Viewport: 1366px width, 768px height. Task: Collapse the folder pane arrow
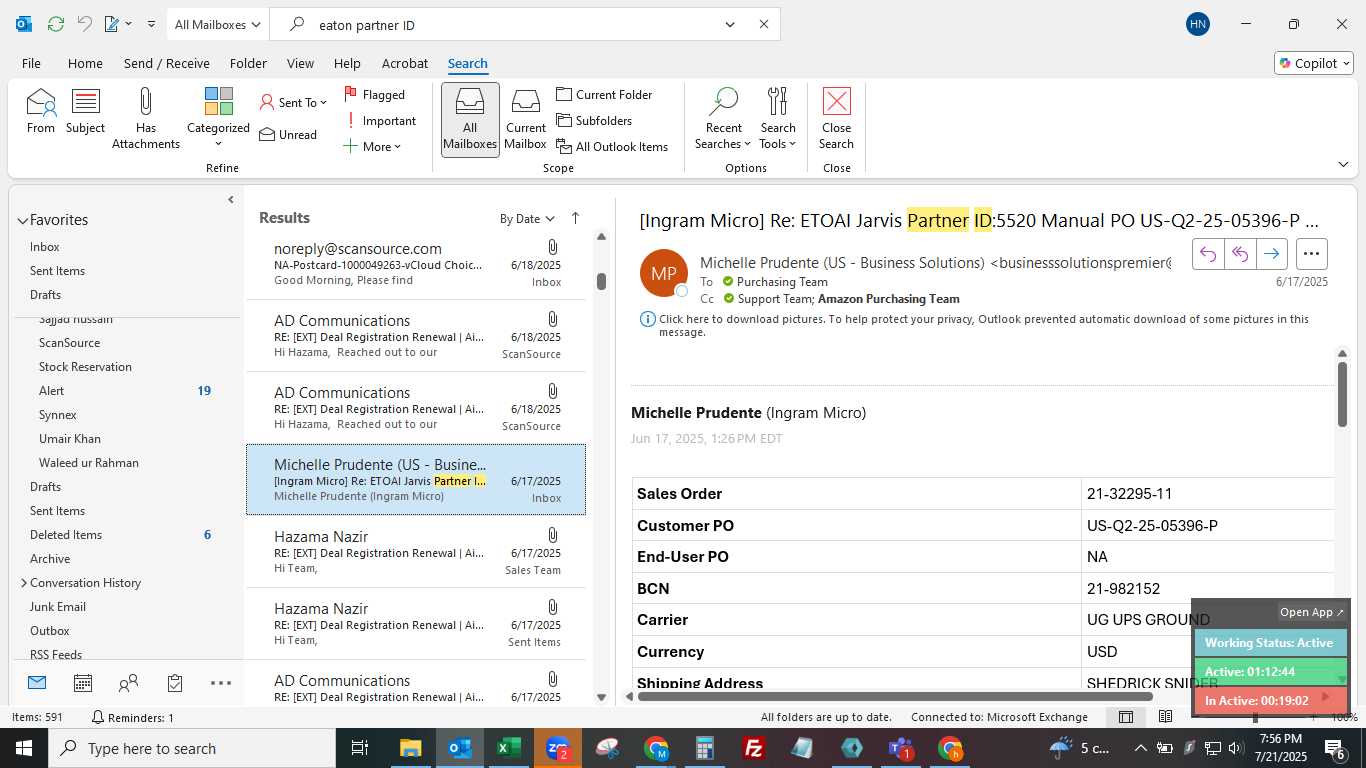231,200
